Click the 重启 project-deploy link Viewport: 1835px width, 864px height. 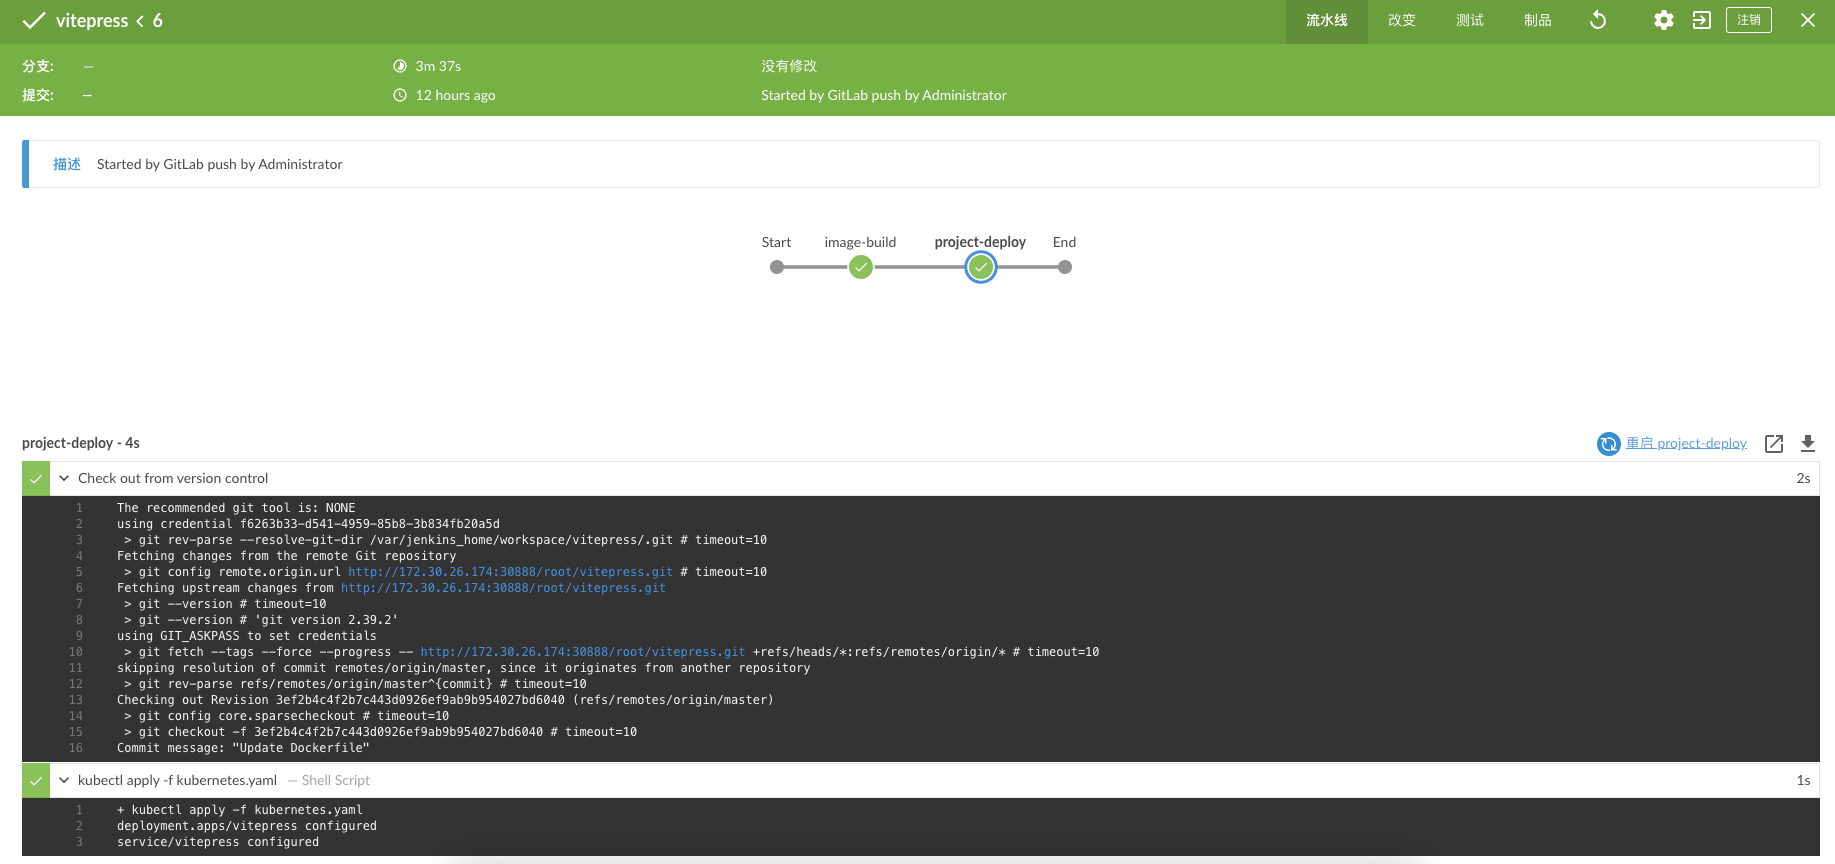tap(1686, 443)
